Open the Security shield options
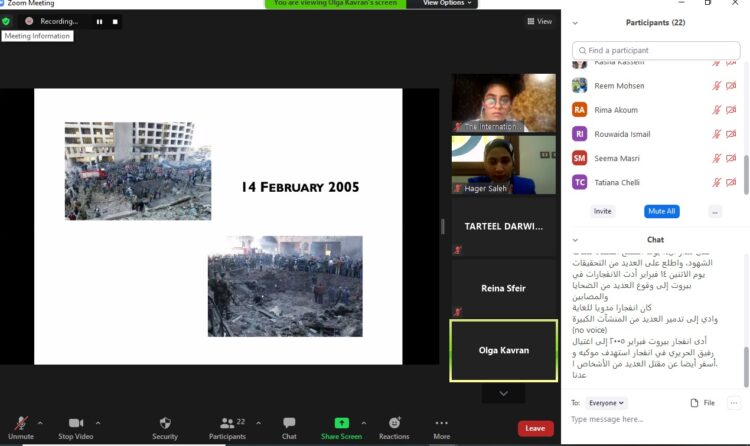This screenshot has width=750, height=446. [x=165, y=424]
